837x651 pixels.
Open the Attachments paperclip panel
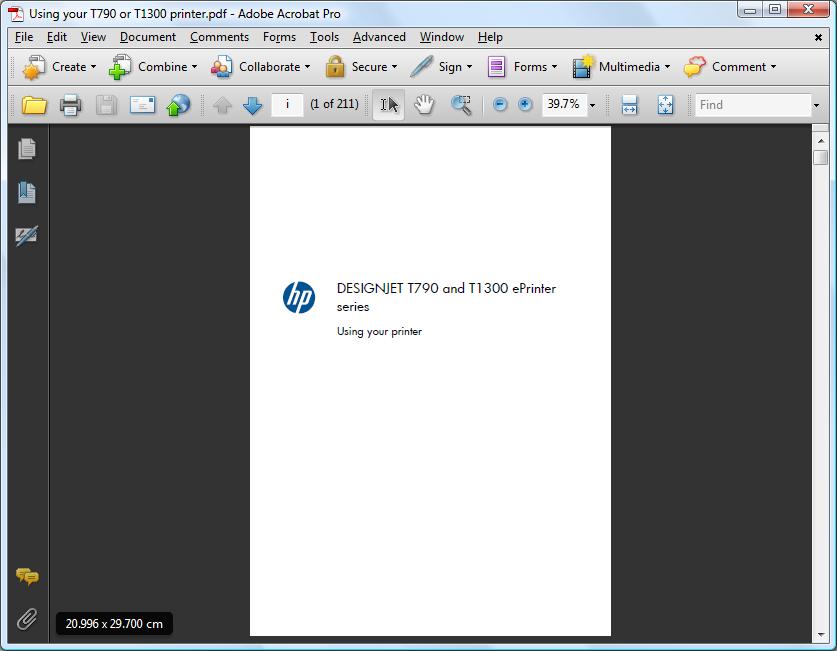pos(27,620)
